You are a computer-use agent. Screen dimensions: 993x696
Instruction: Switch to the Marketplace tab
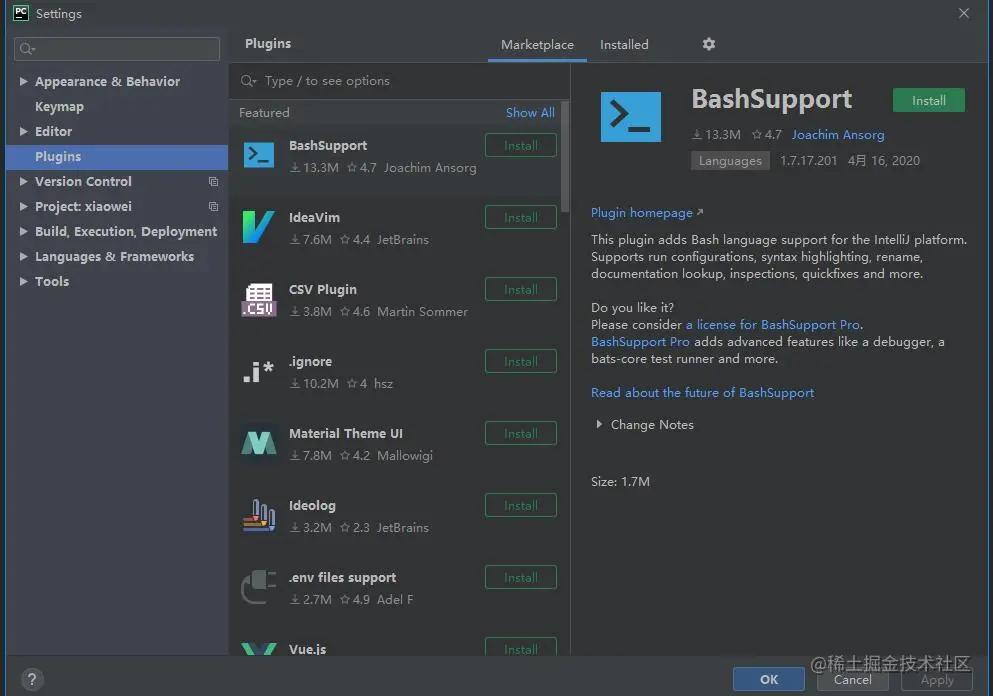coord(537,45)
